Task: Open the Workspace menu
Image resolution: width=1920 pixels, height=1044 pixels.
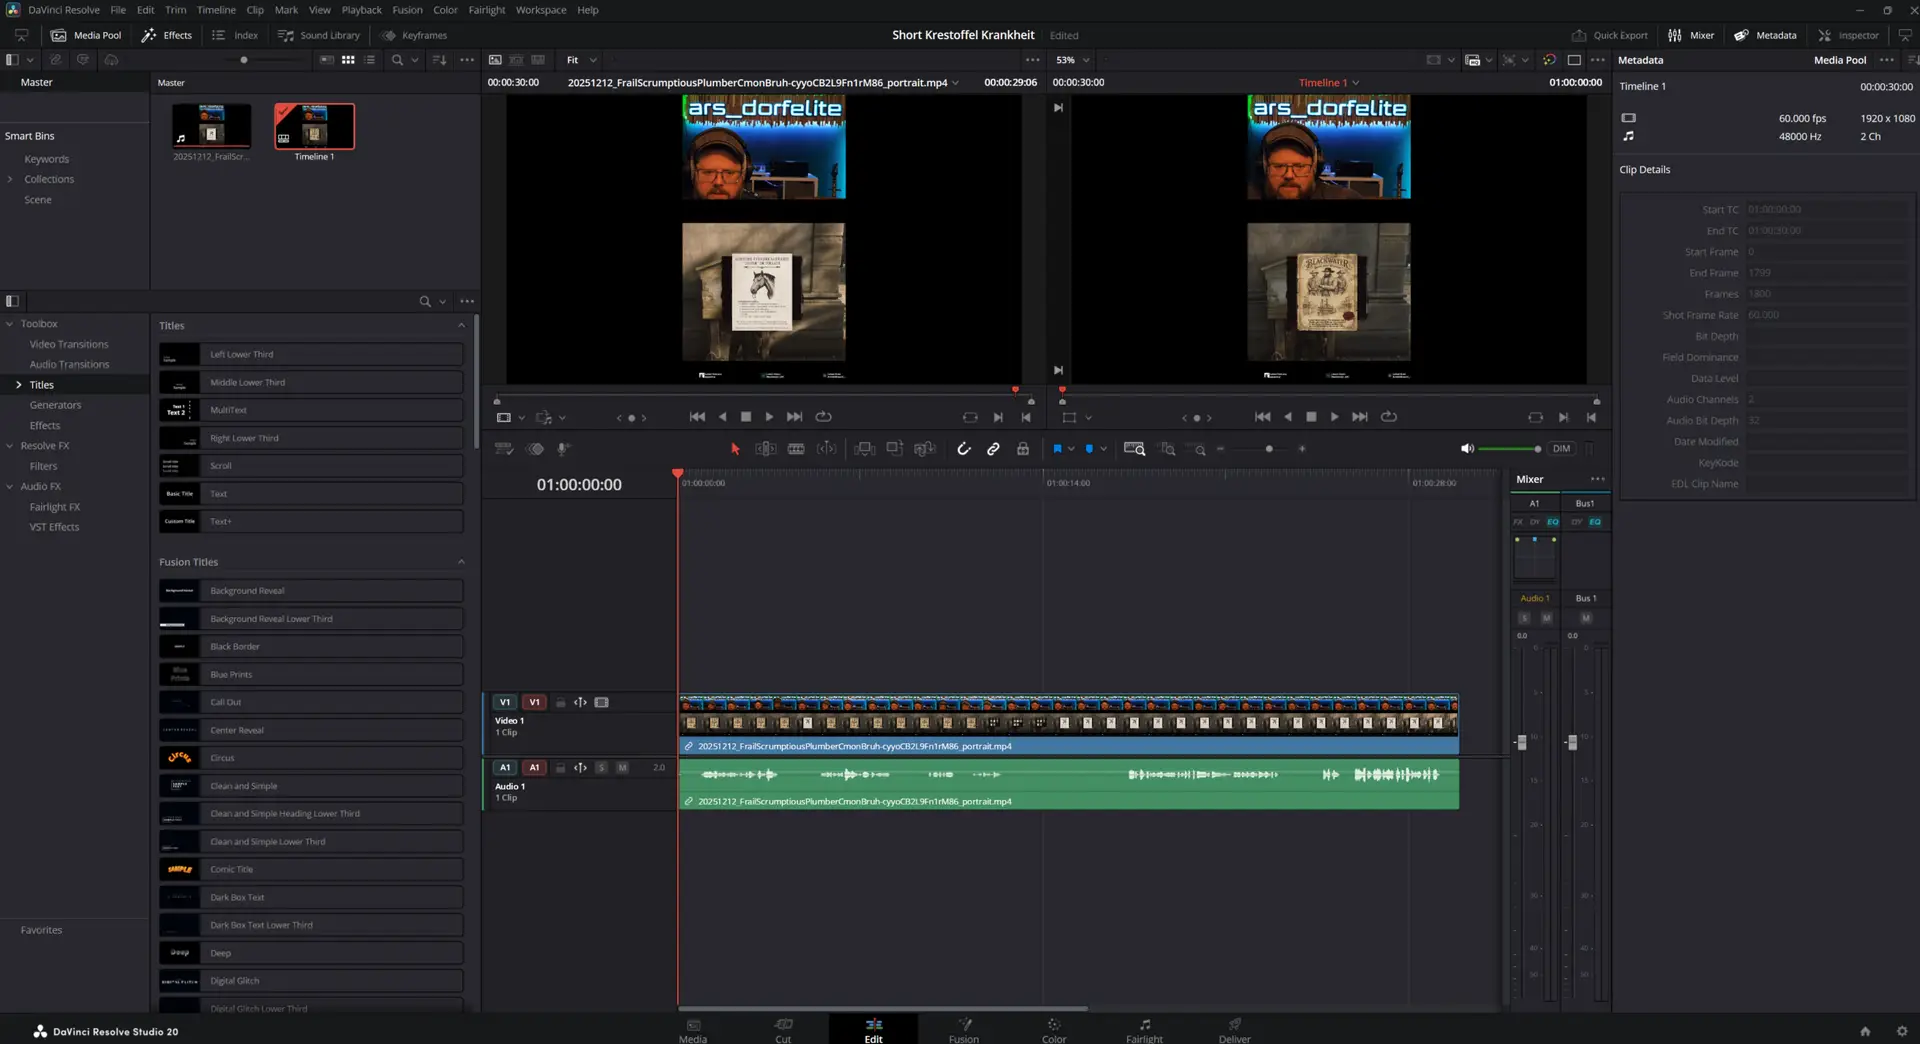Action: (x=540, y=10)
